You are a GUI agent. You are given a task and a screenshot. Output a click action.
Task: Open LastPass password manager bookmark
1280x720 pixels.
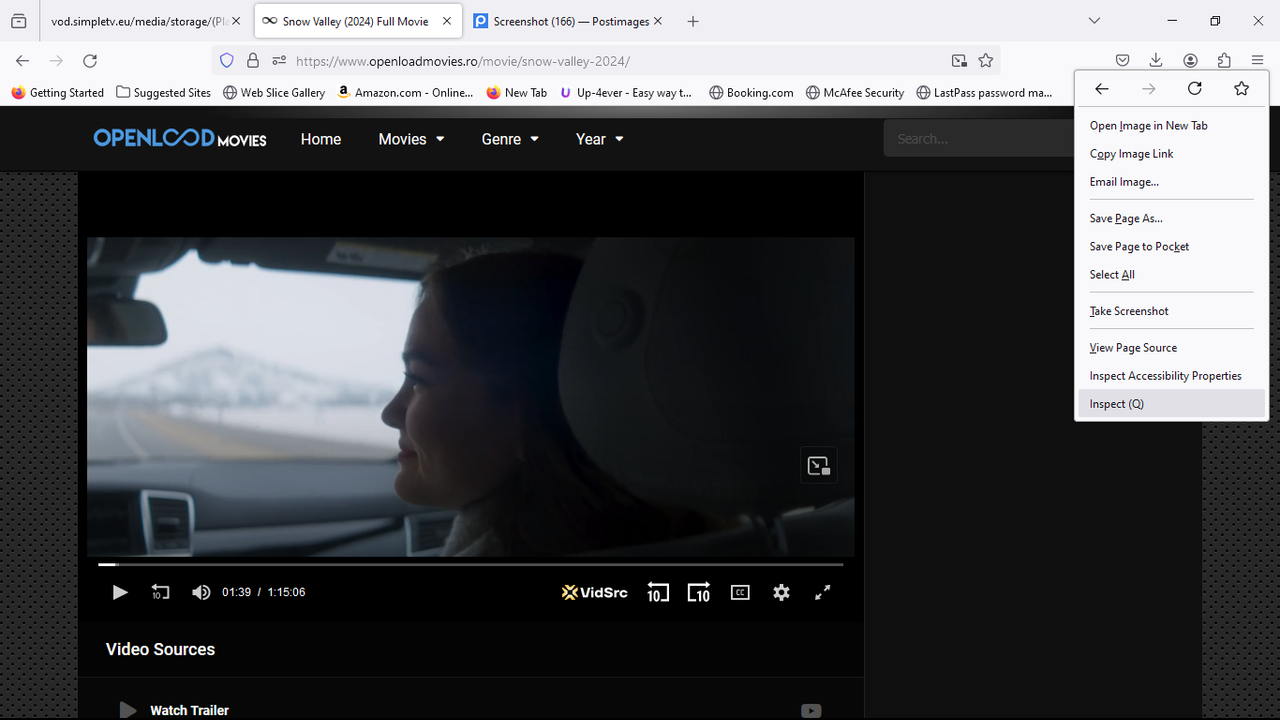coord(985,93)
